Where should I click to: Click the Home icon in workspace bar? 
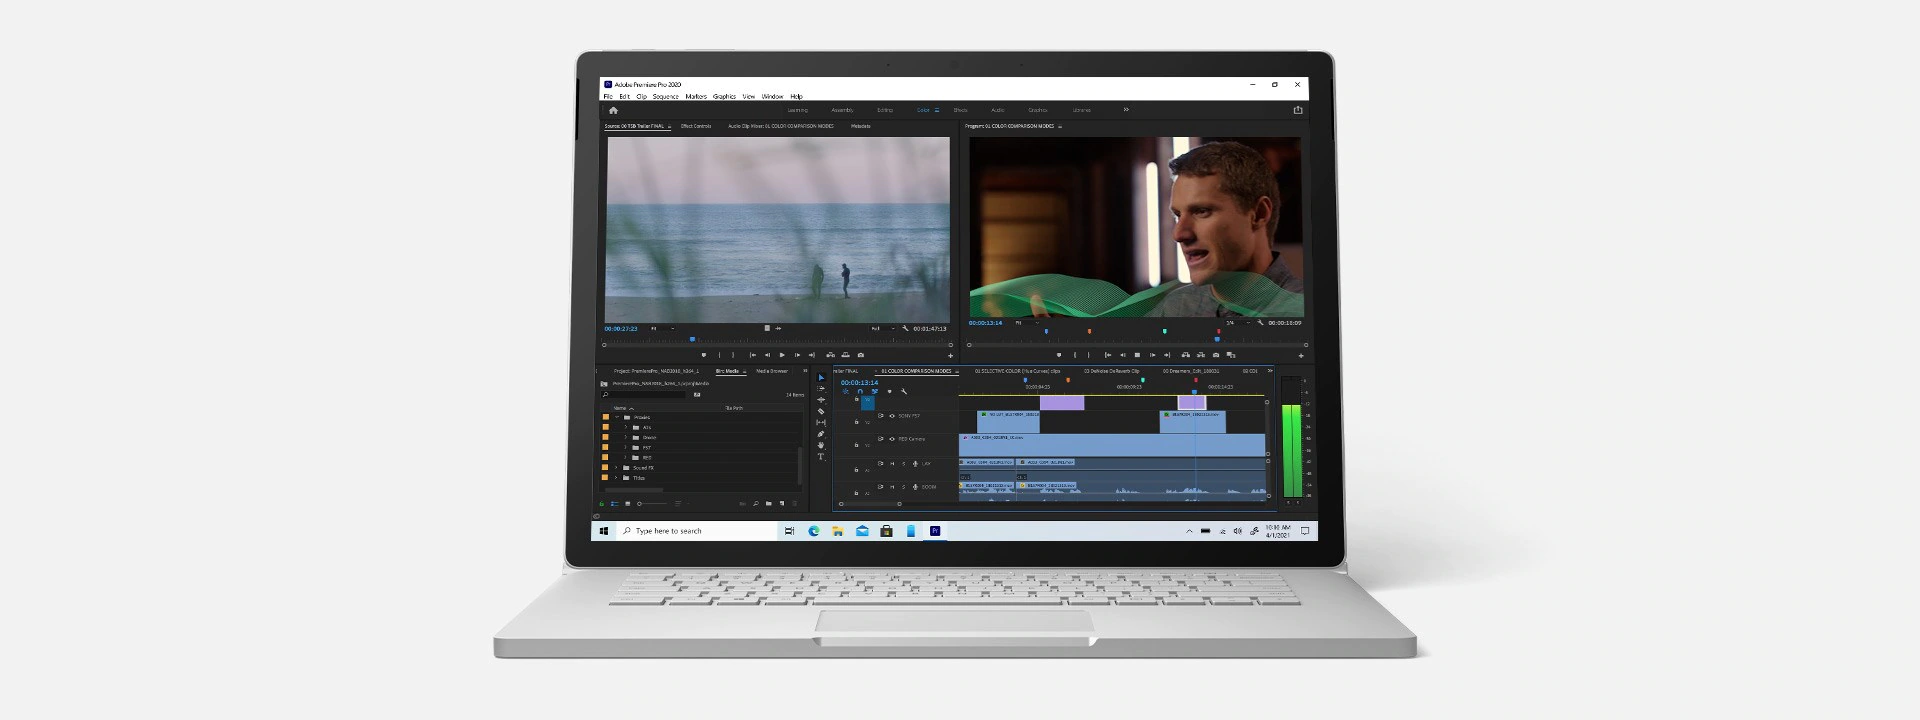(x=613, y=110)
